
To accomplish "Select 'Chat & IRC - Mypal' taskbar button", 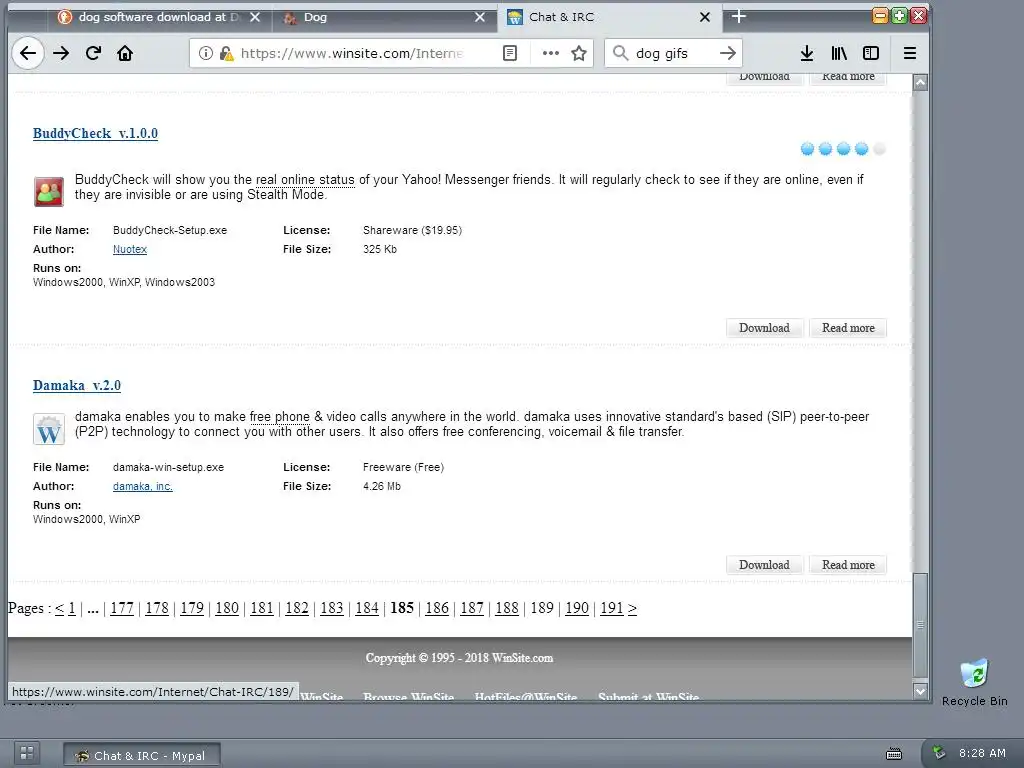I will [x=142, y=755].
